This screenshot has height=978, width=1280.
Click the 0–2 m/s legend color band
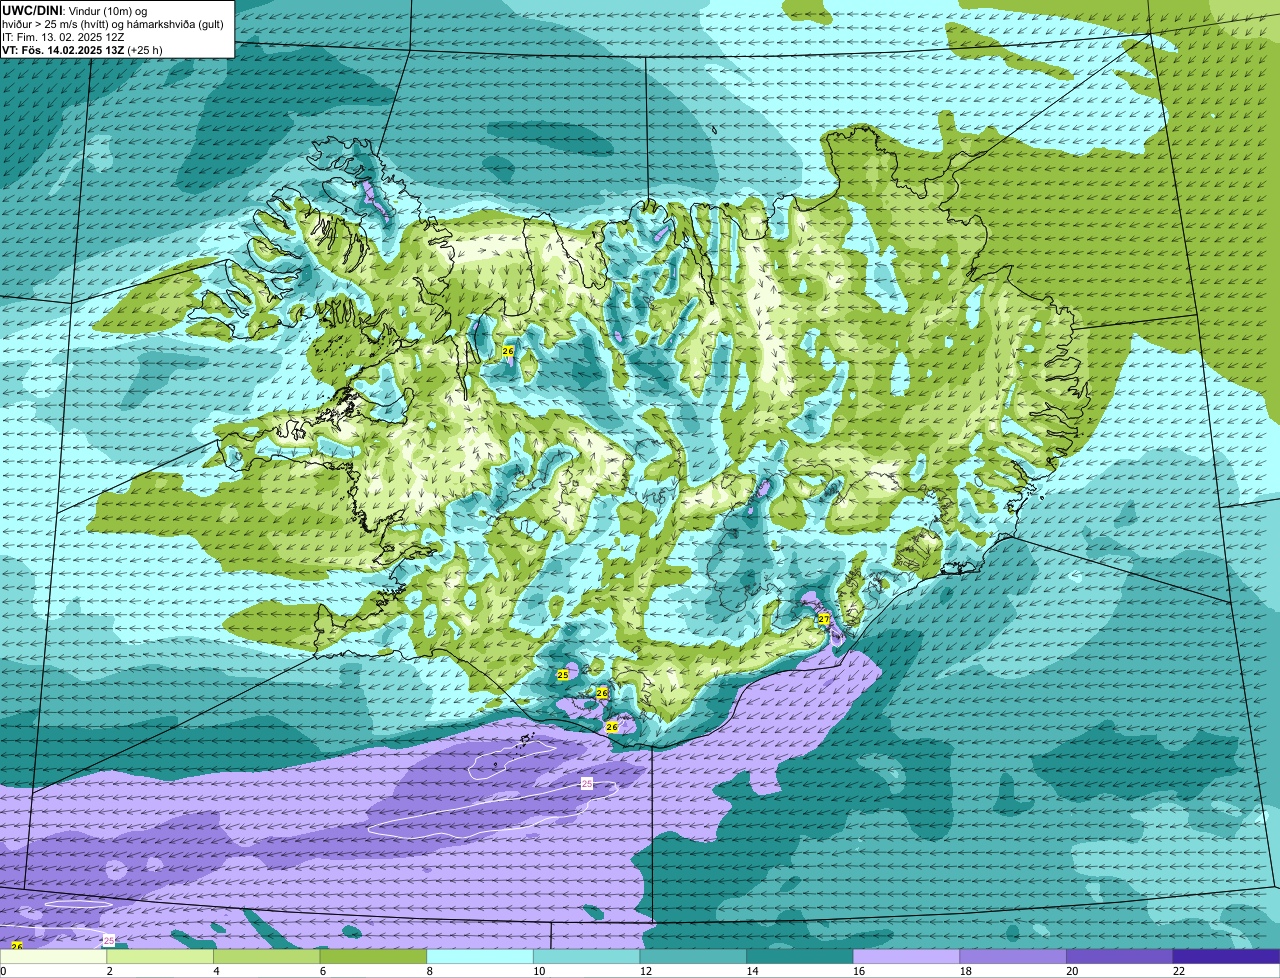click(x=53, y=956)
